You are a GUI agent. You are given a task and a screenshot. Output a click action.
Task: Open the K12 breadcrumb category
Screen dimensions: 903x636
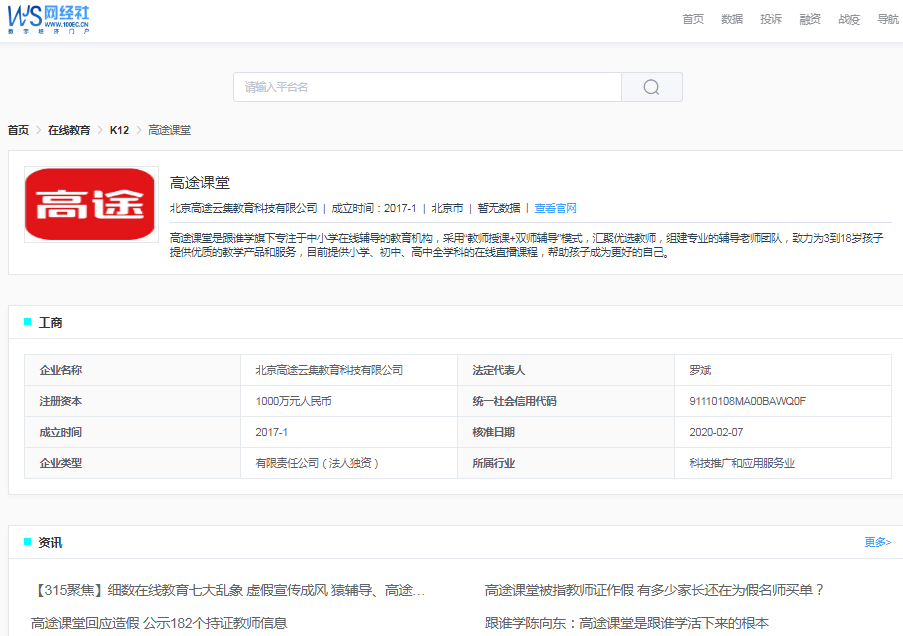point(119,130)
